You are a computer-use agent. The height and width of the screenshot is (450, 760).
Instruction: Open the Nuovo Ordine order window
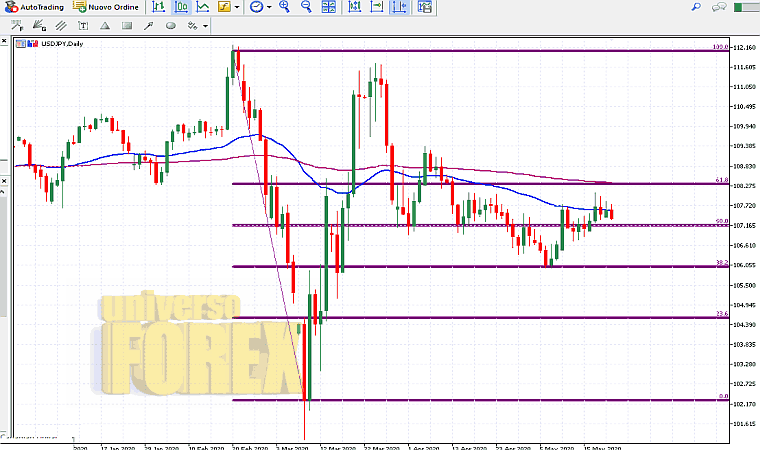105,7
